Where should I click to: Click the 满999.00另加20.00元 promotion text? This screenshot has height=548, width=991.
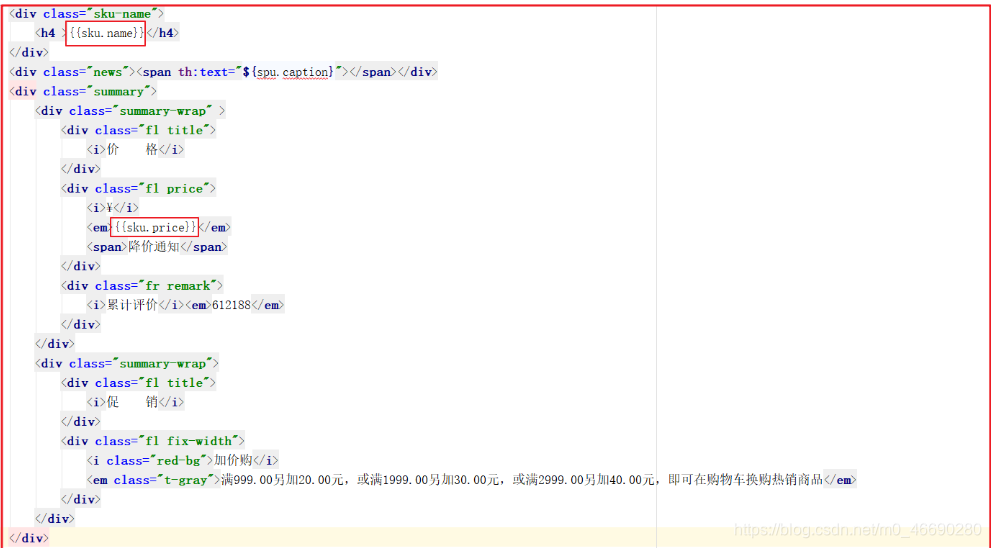(x=282, y=480)
